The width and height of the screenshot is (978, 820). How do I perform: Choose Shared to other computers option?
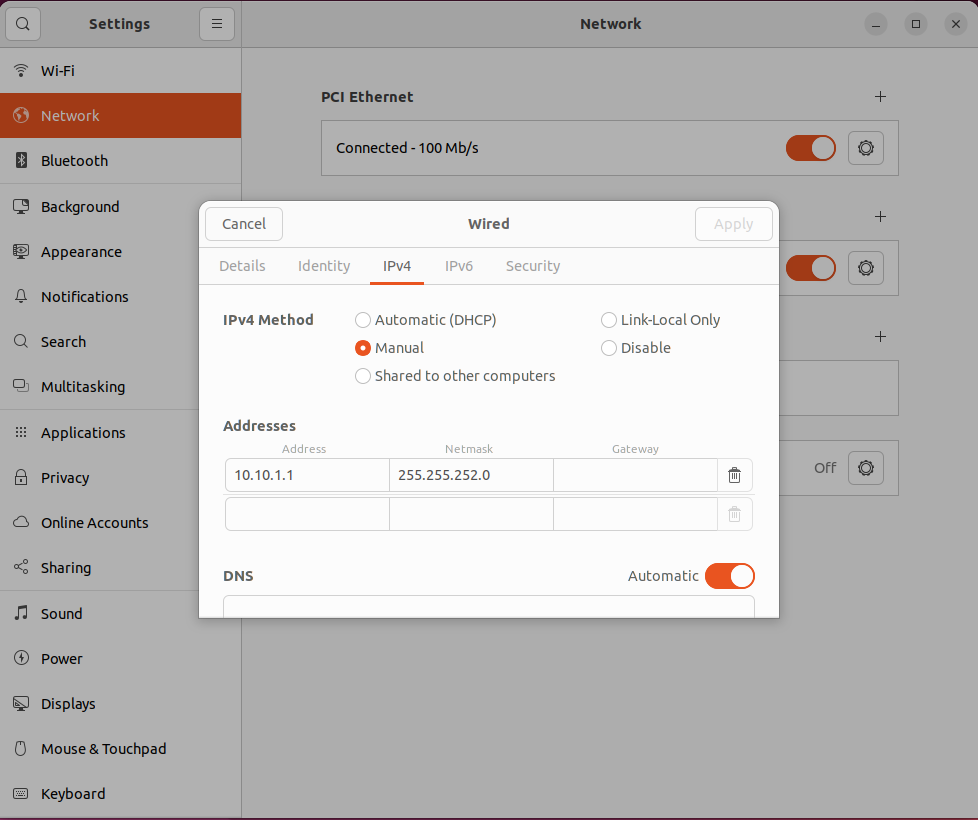point(363,376)
